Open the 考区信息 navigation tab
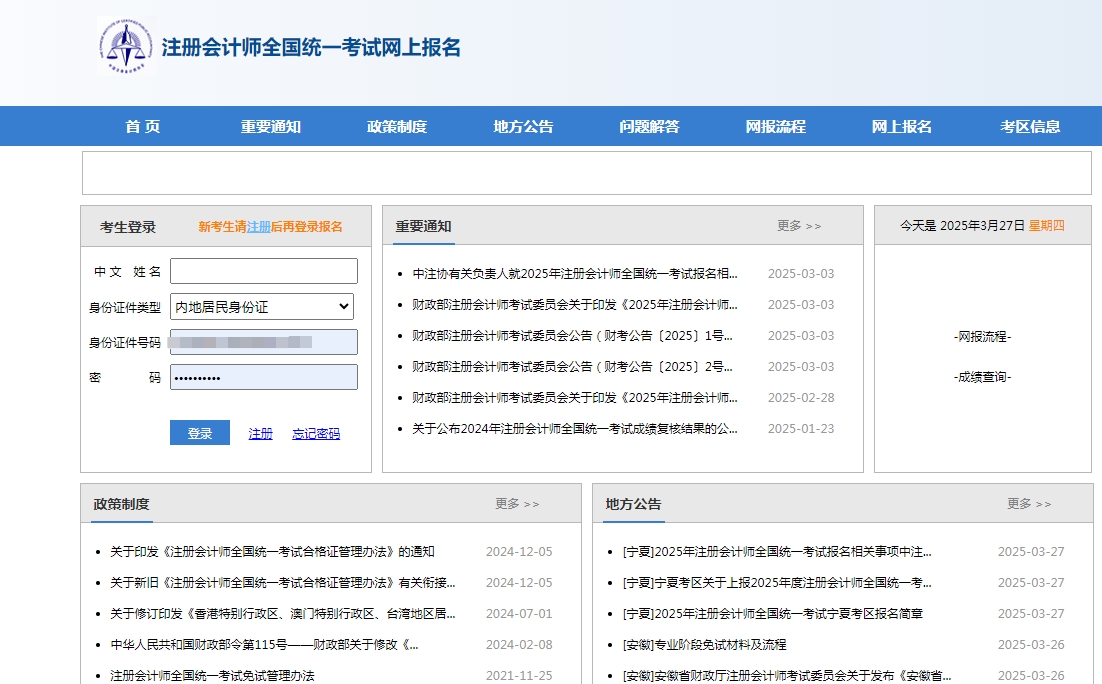The image size is (1102, 684). click(1030, 126)
